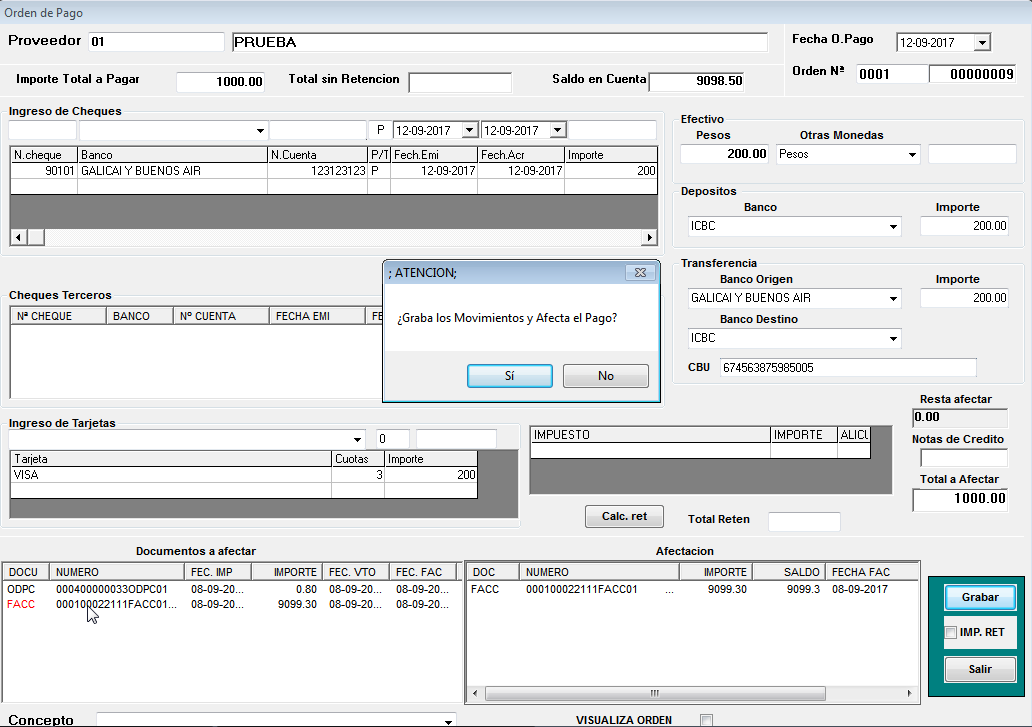
Task: Open the cheque emission date dropdown
Action: click(469, 130)
